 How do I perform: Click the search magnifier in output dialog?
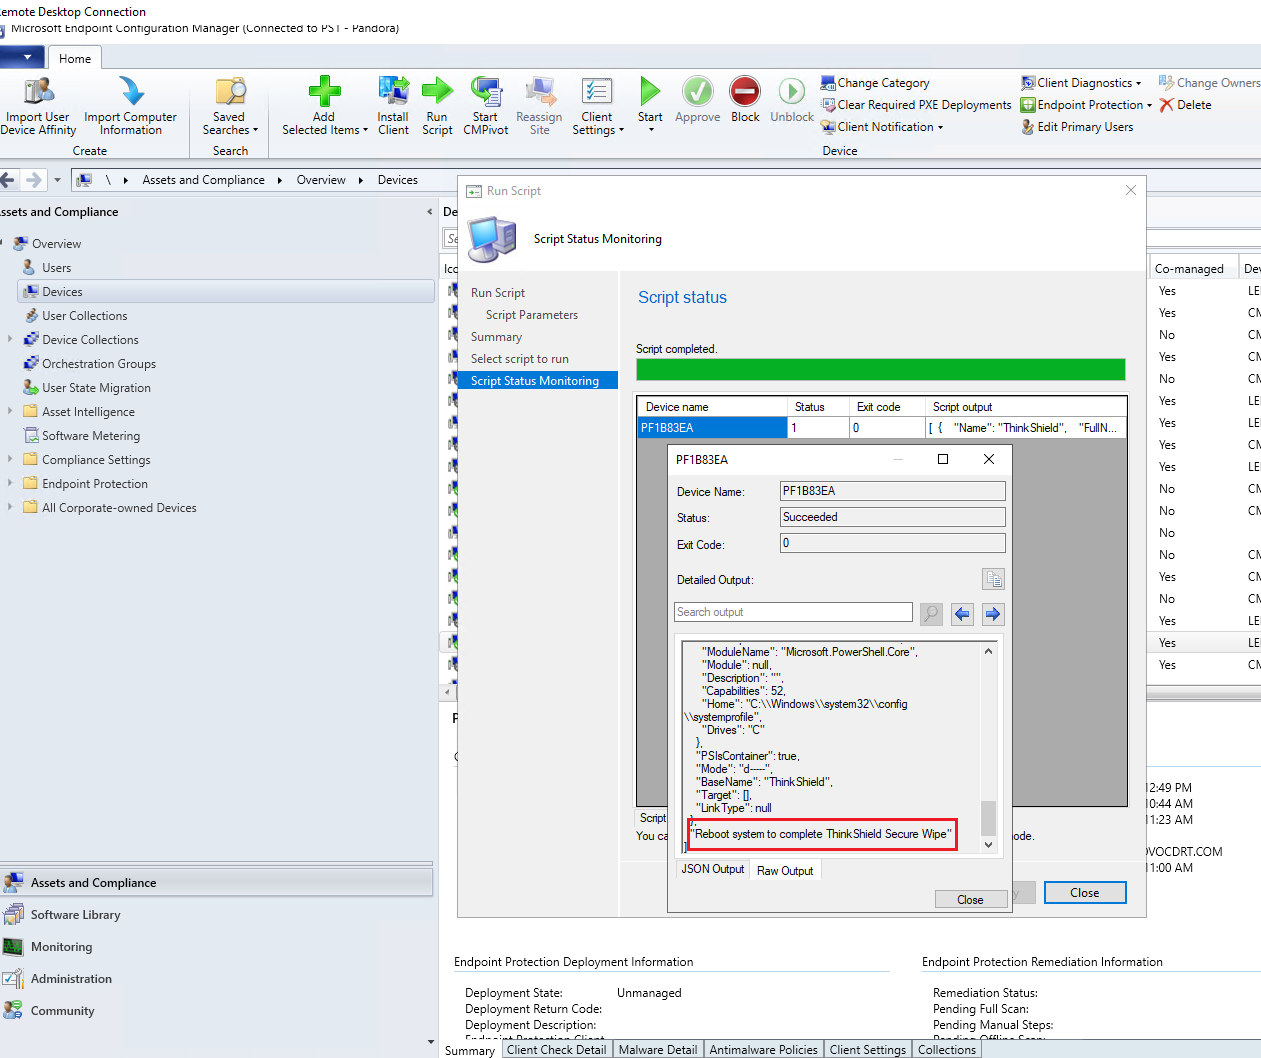click(931, 614)
